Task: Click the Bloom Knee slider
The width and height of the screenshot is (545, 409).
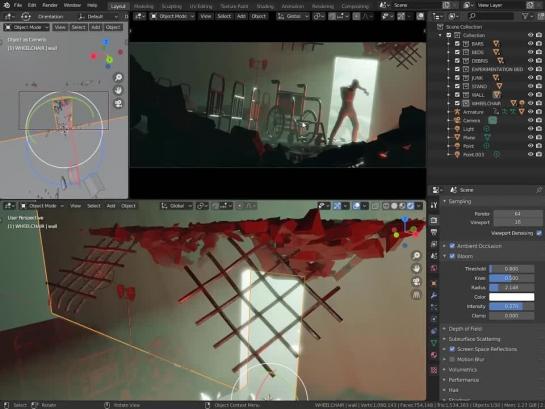Action: click(x=511, y=278)
